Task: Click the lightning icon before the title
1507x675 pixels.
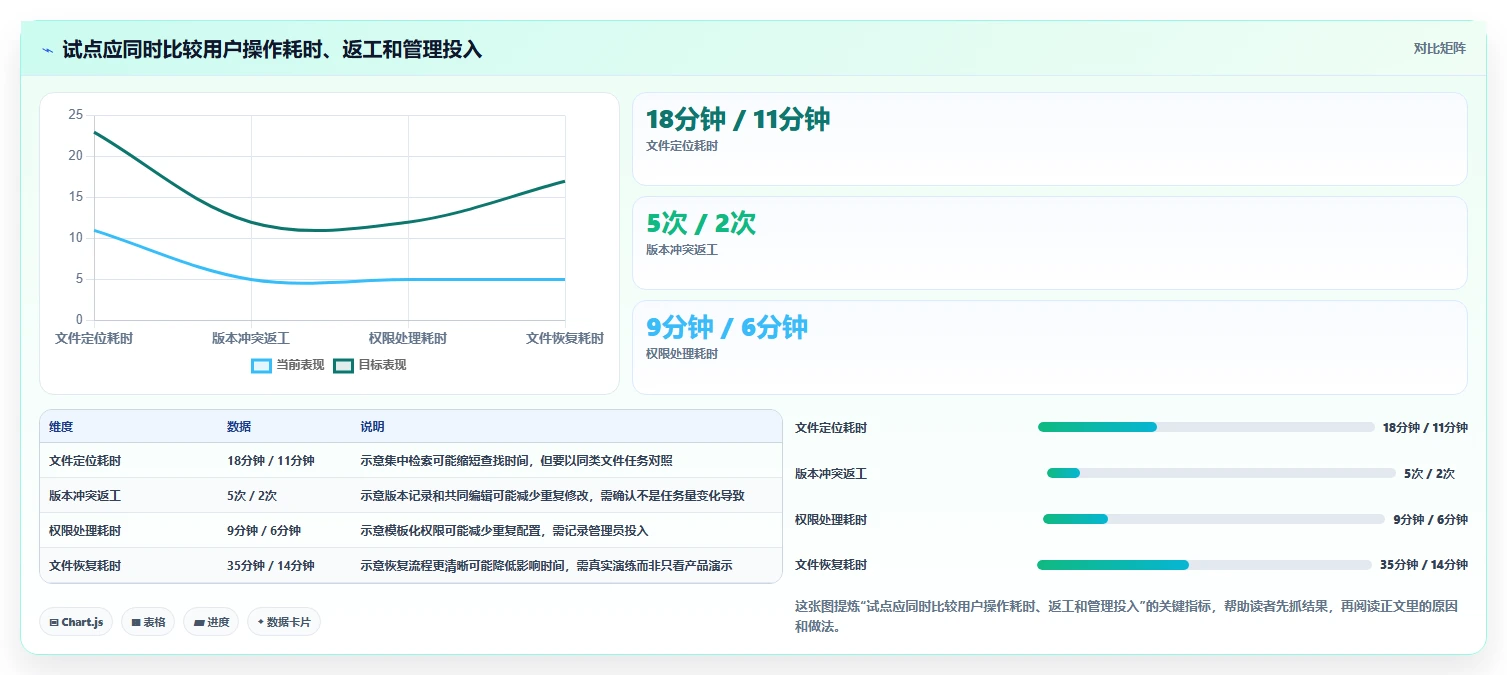Action: click(x=48, y=50)
